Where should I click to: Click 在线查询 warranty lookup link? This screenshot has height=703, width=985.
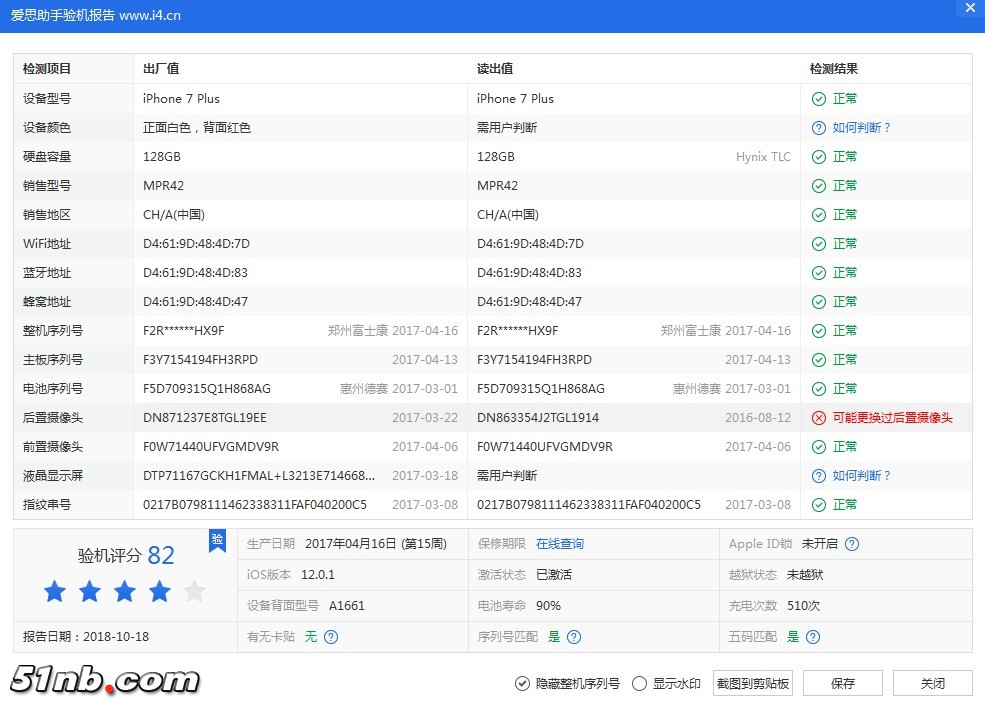click(x=560, y=544)
